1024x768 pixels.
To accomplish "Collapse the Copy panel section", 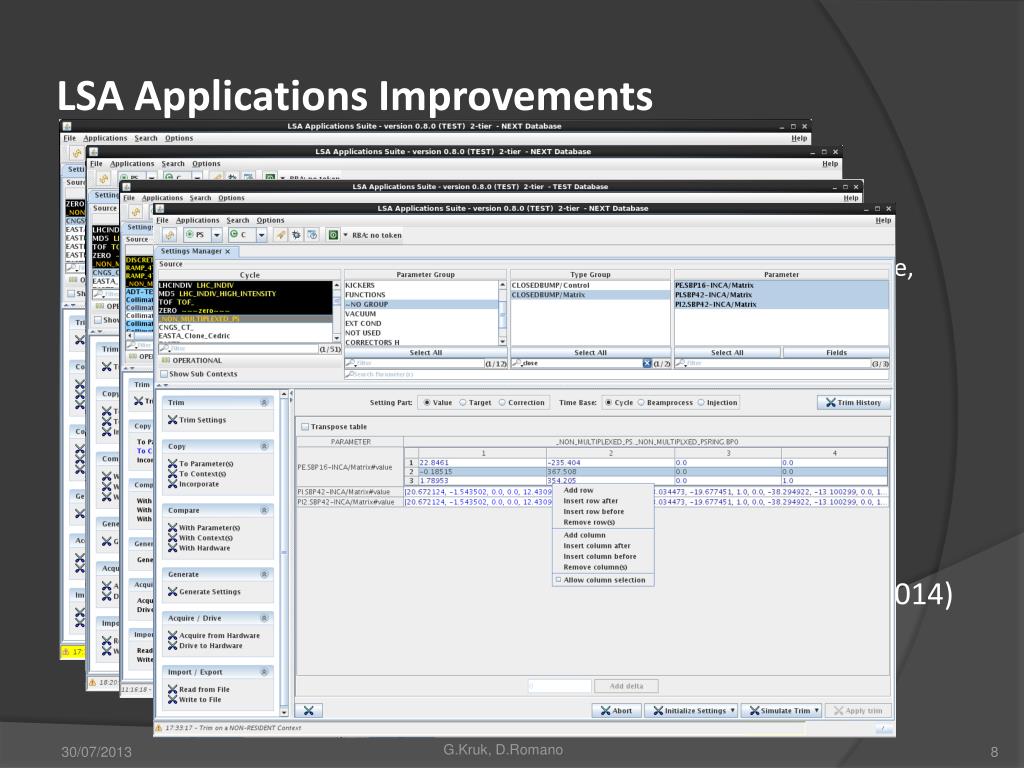I will click(264, 447).
